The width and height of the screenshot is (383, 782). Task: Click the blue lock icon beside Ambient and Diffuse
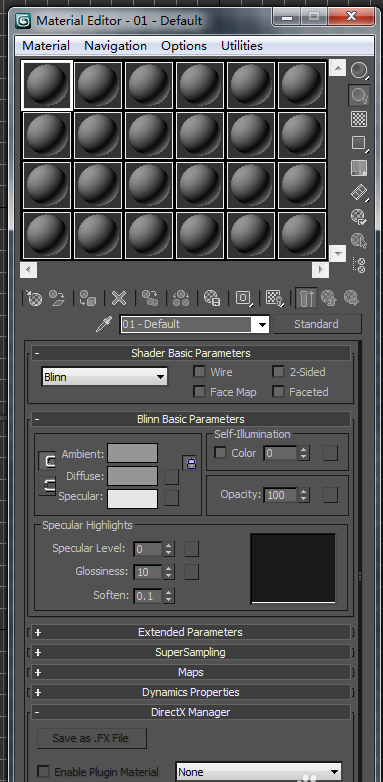(191, 463)
